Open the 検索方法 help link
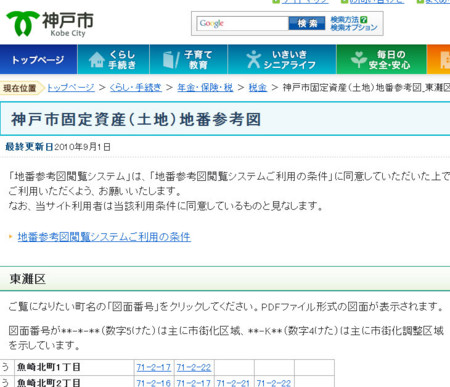 click(344, 20)
